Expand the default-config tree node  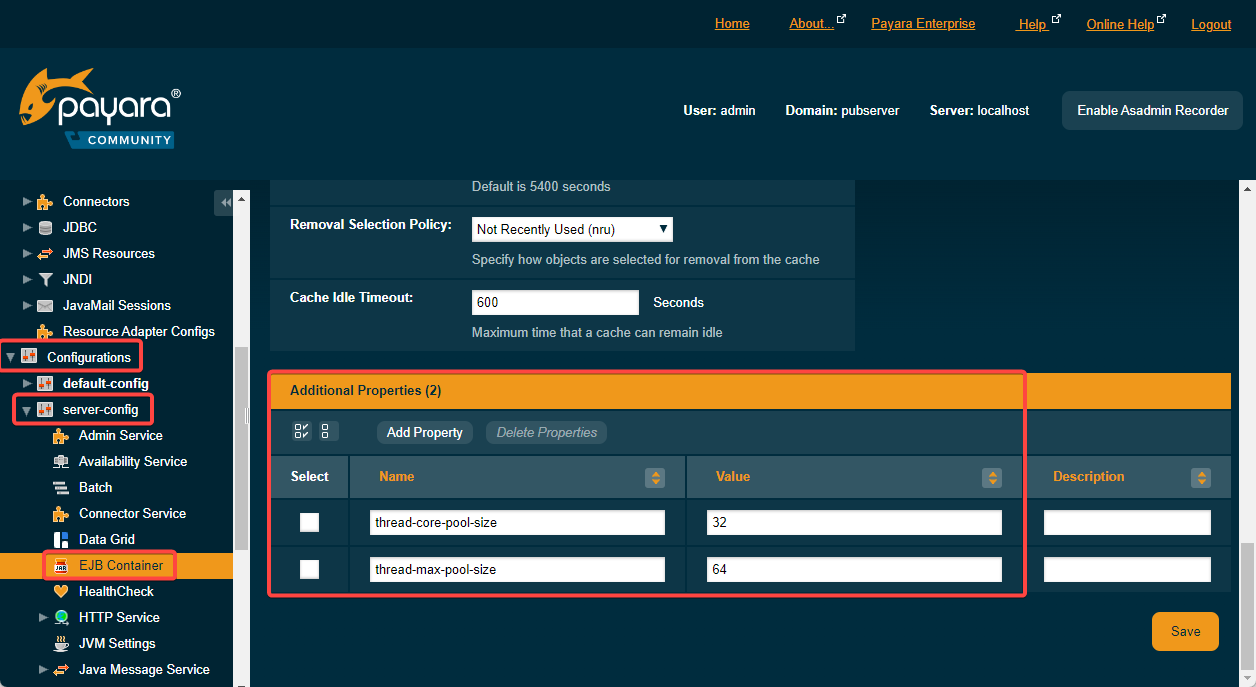point(27,383)
